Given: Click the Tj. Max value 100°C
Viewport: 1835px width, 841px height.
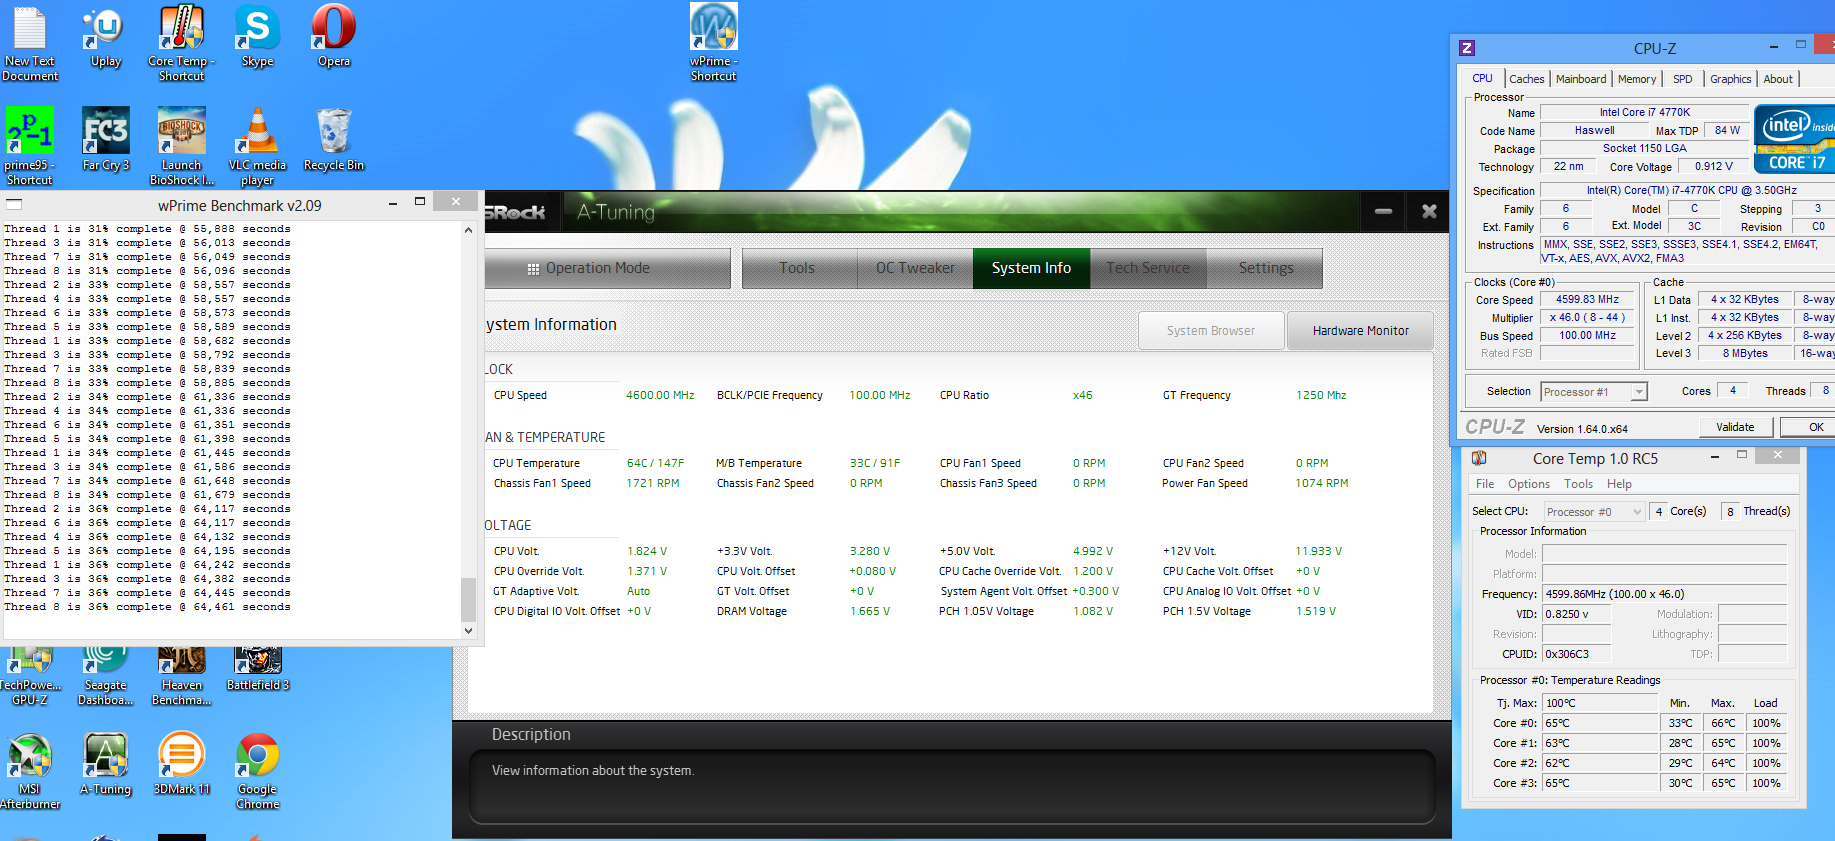Looking at the screenshot, I should coord(1600,703).
